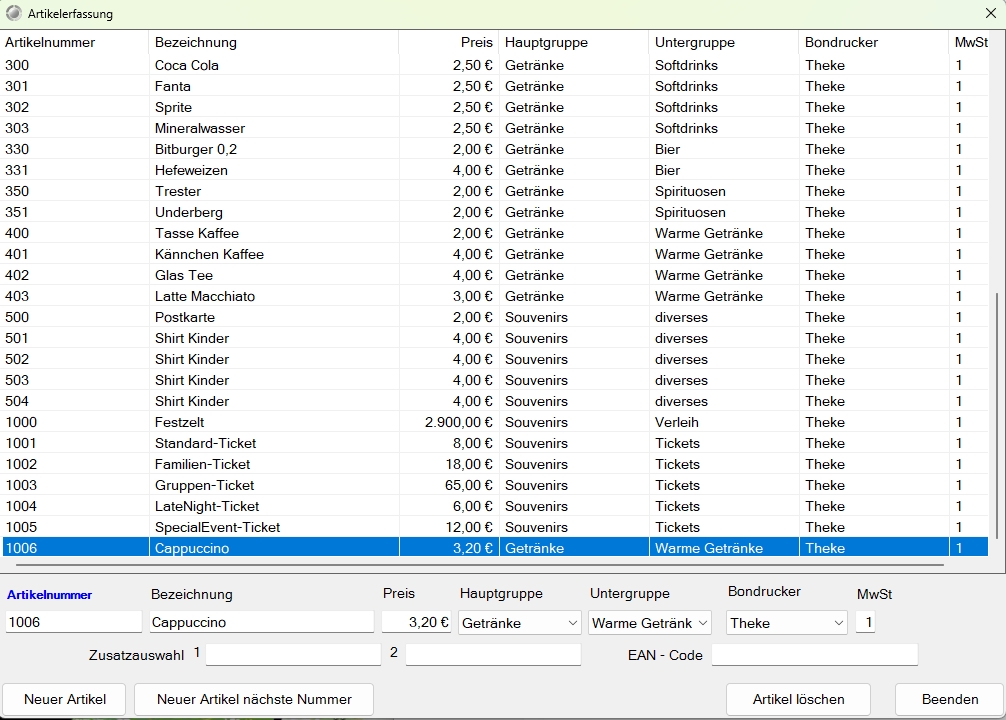Select the Postkarte row
Viewport: 1006px width, 720px height.
(495, 317)
